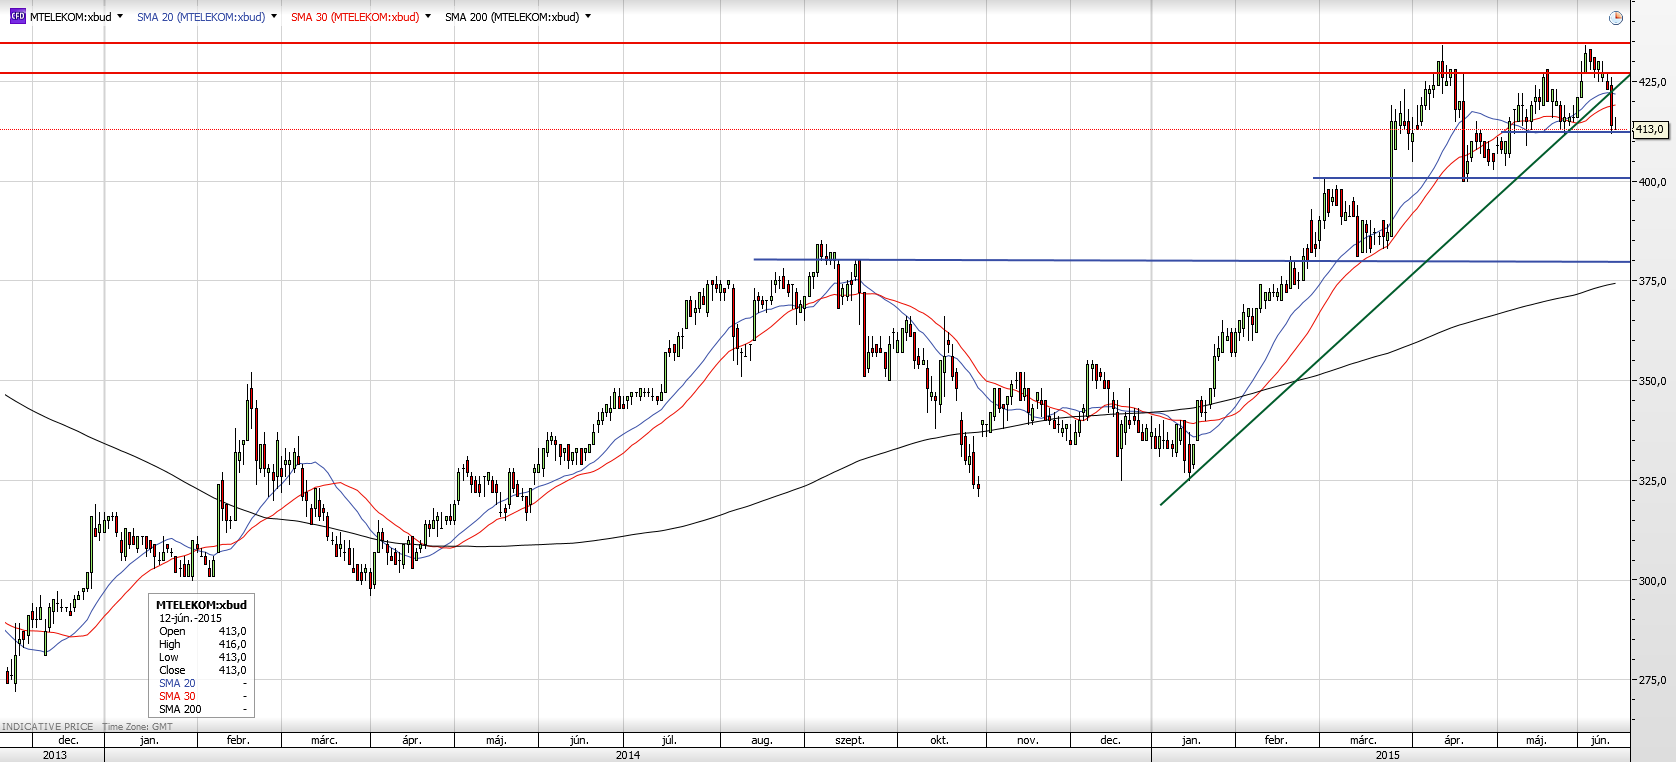Open the MTELEKOM:xbud dropdown arrow
This screenshot has width=1676, height=762.
tap(120, 17)
